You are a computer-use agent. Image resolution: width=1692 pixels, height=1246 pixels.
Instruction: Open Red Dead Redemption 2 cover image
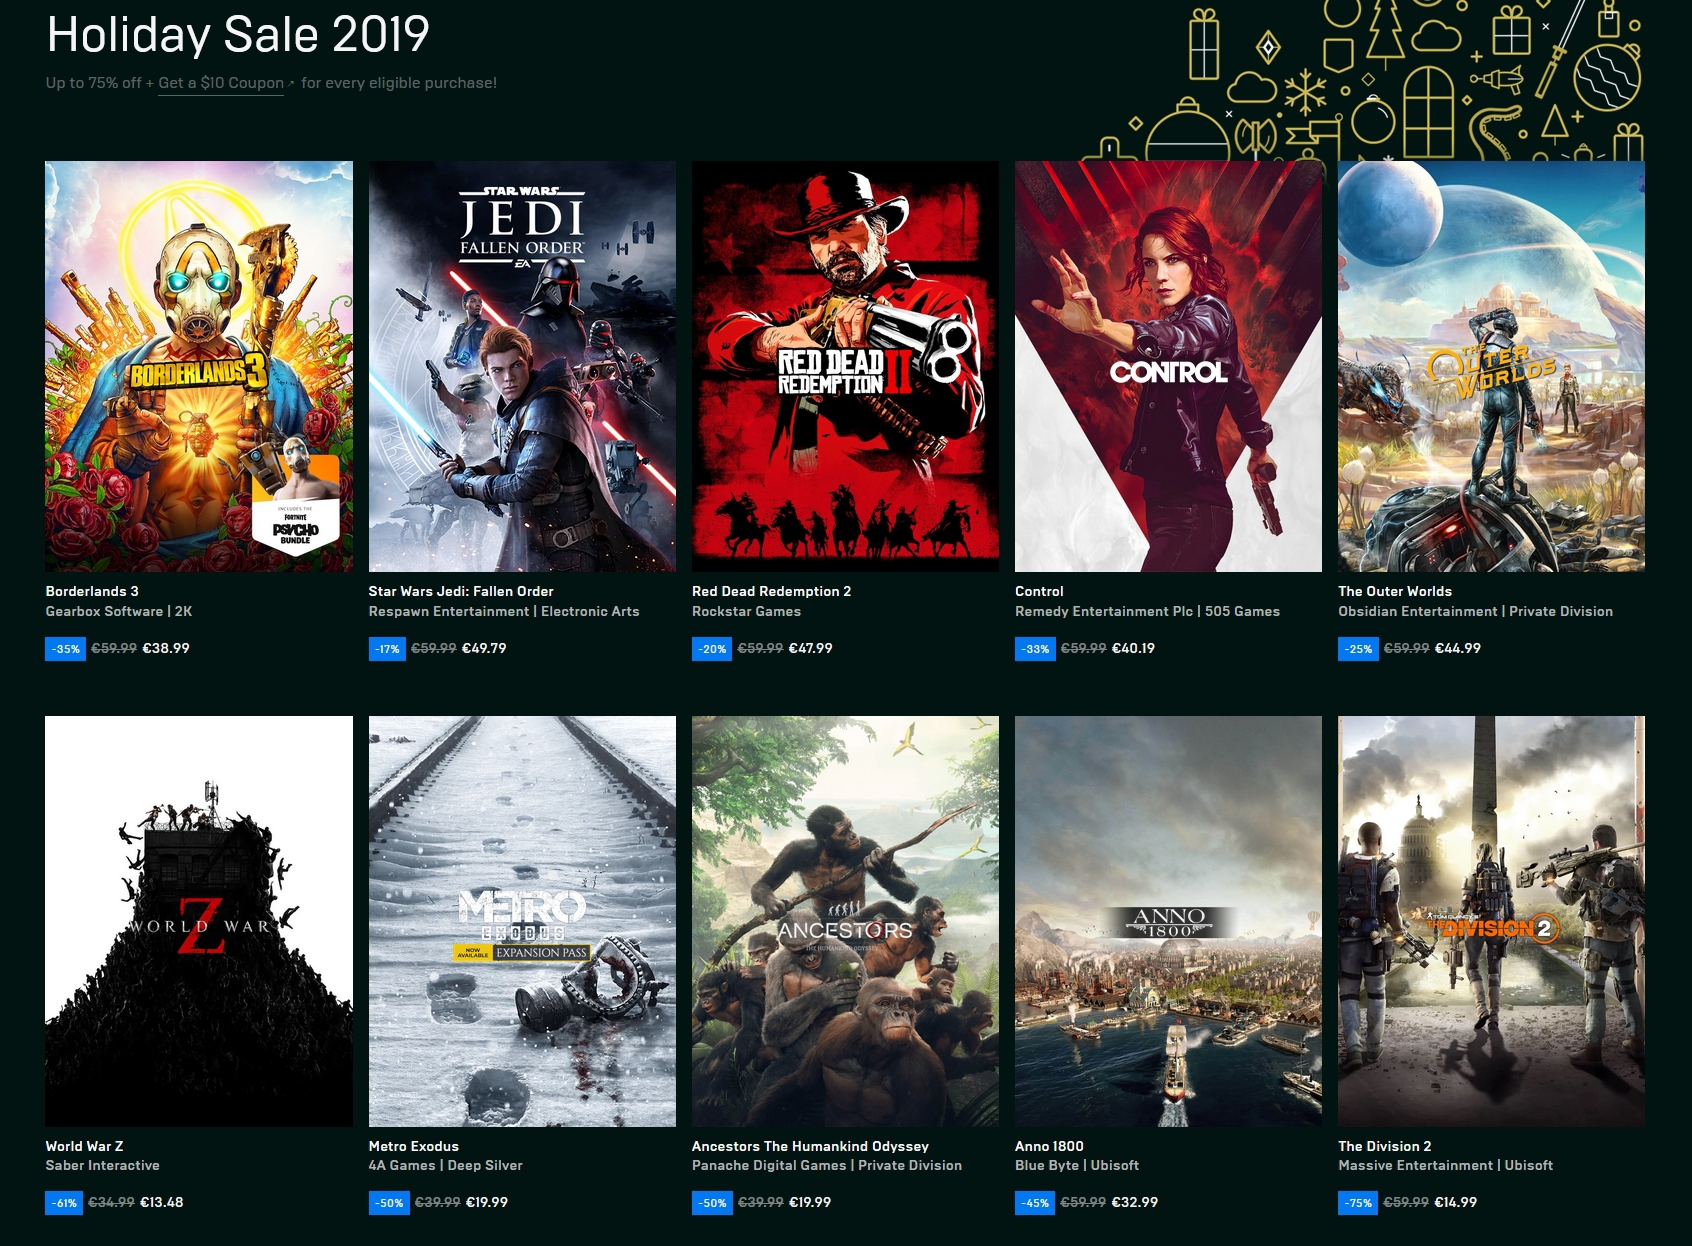click(845, 366)
